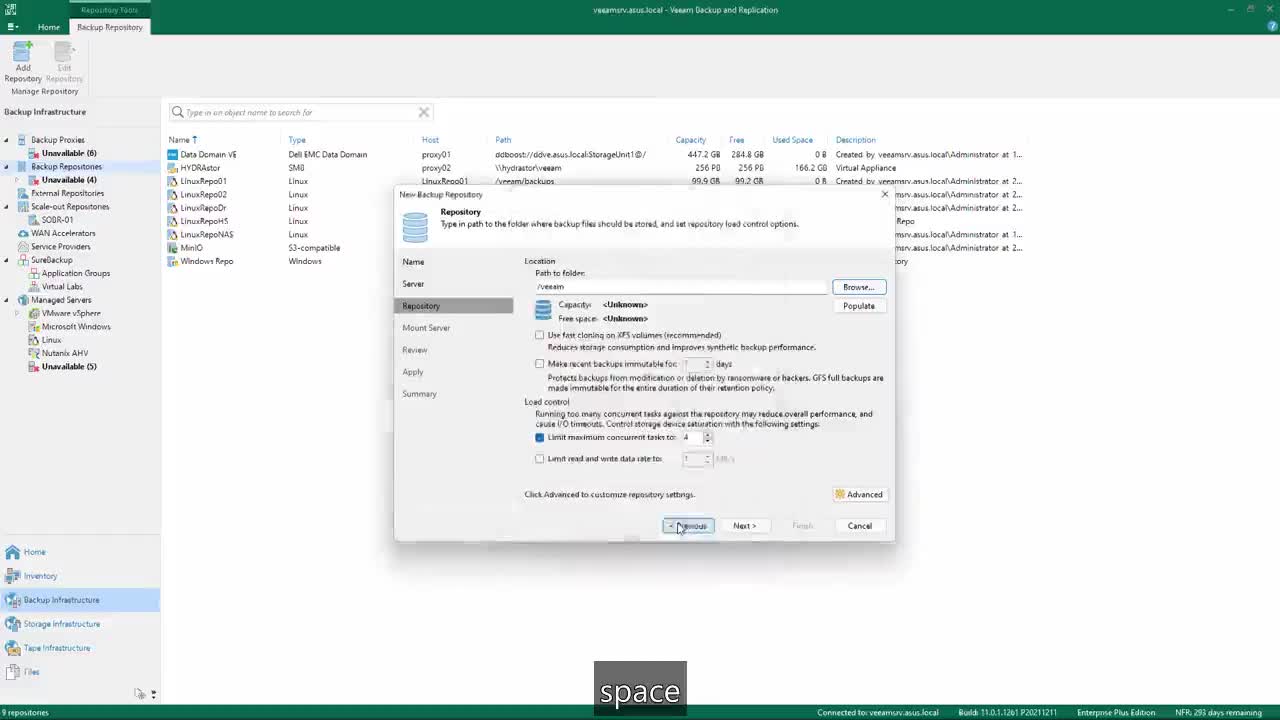Cancel the New Backup Repository wizard
The image size is (1280, 720).
[860, 526]
